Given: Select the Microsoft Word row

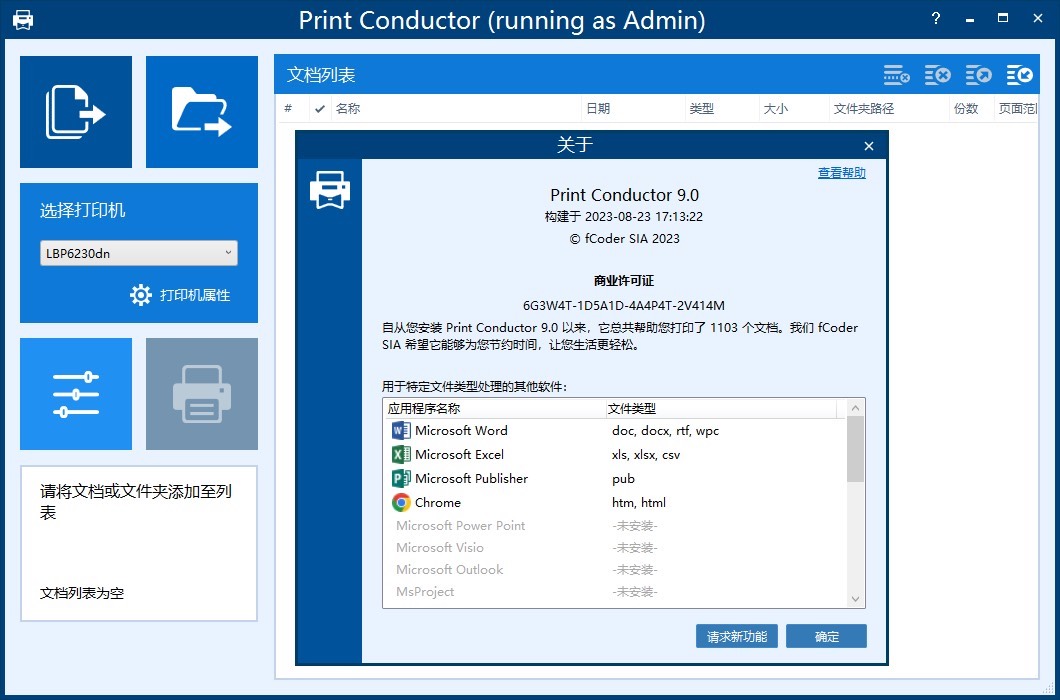Looking at the screenshot, I should pyautogui.click(x=615, y=431).
